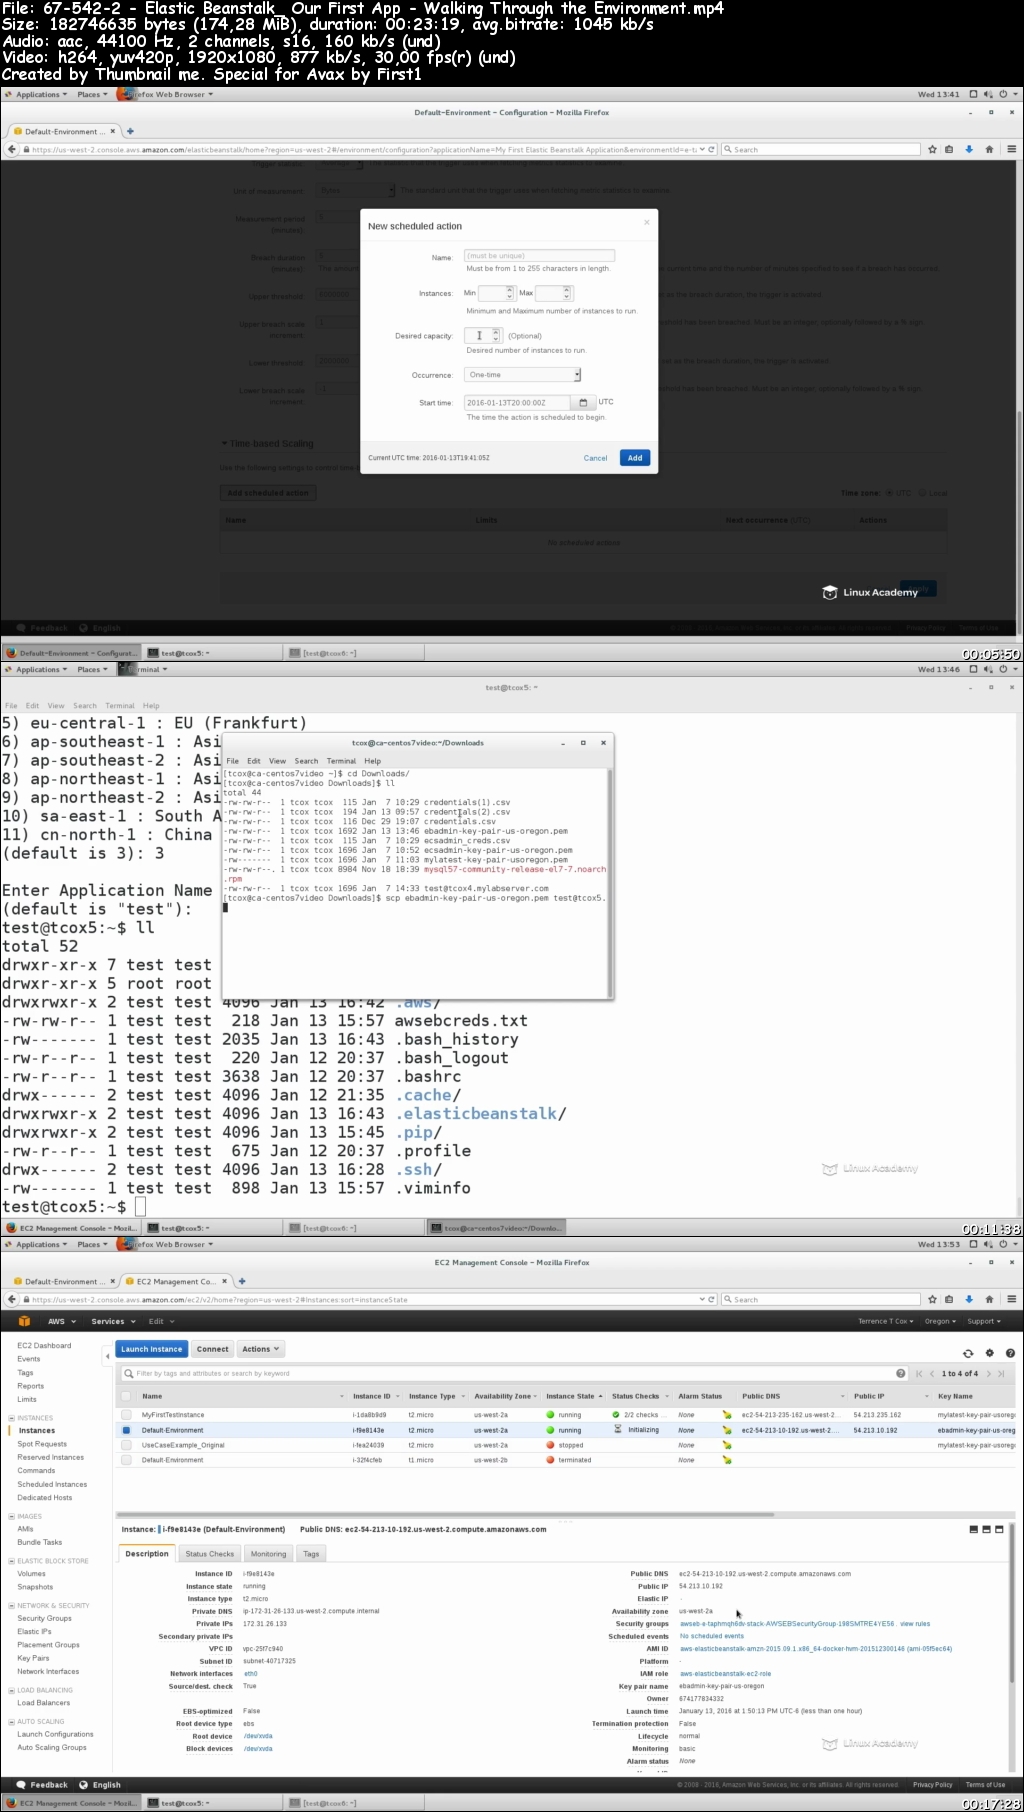Maximize the detail pane with rightmost layout icon
The width and height of the screenshot is (1024, 1812).
coord(999,1529)
